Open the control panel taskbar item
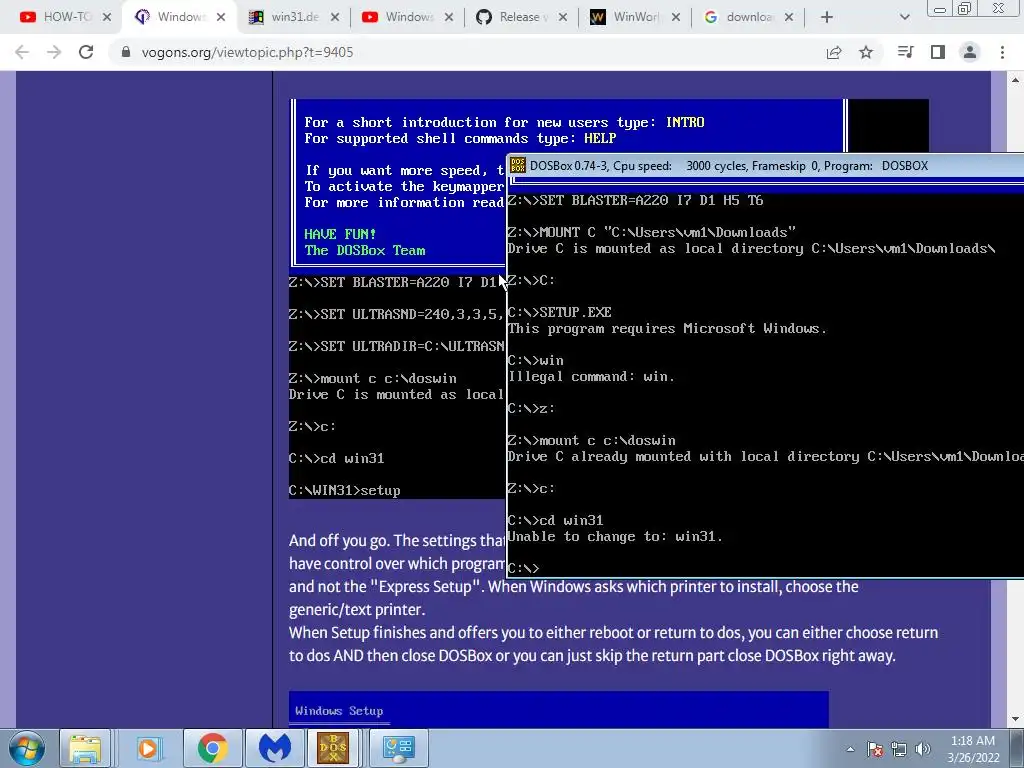 click(398, 748)
